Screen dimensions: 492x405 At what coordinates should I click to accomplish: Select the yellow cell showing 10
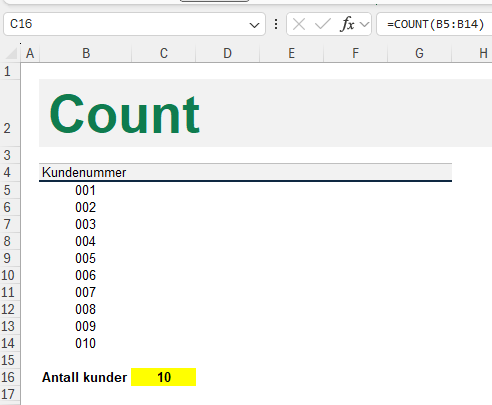164,377
